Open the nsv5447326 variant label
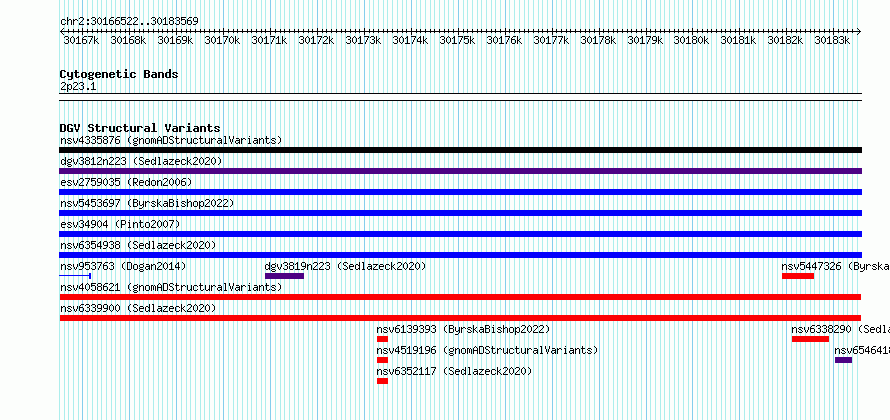The width and height of the screenshot is (890, 420). click(x=836, y=266)
